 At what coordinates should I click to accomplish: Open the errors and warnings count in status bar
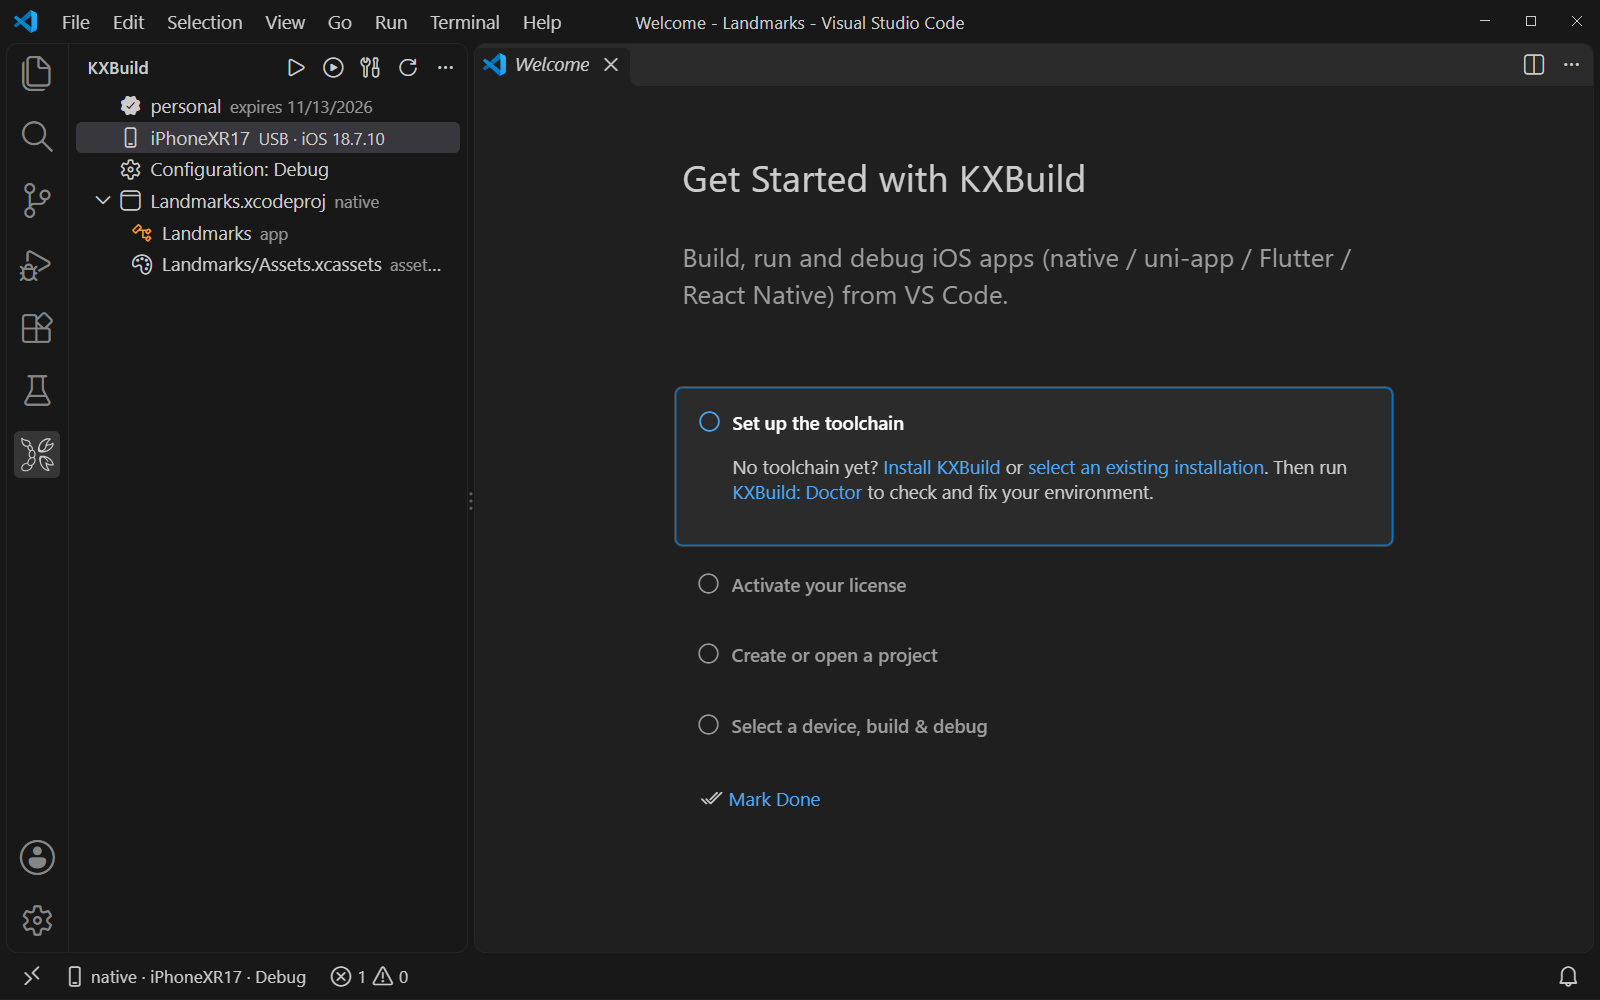(370, 977)
